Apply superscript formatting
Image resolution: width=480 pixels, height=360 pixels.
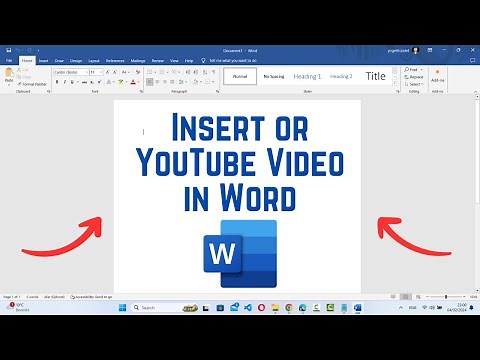coord(99,82)
